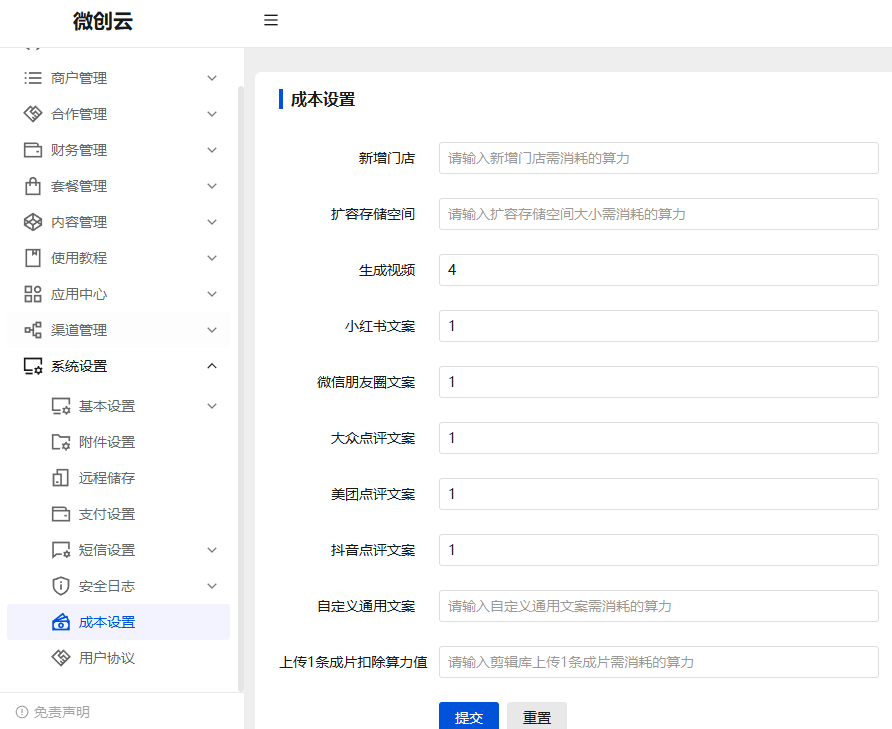This screenshot has height=729, width=892.
Task: Go to 支付设置 page
Action: (x=118, y=514)
